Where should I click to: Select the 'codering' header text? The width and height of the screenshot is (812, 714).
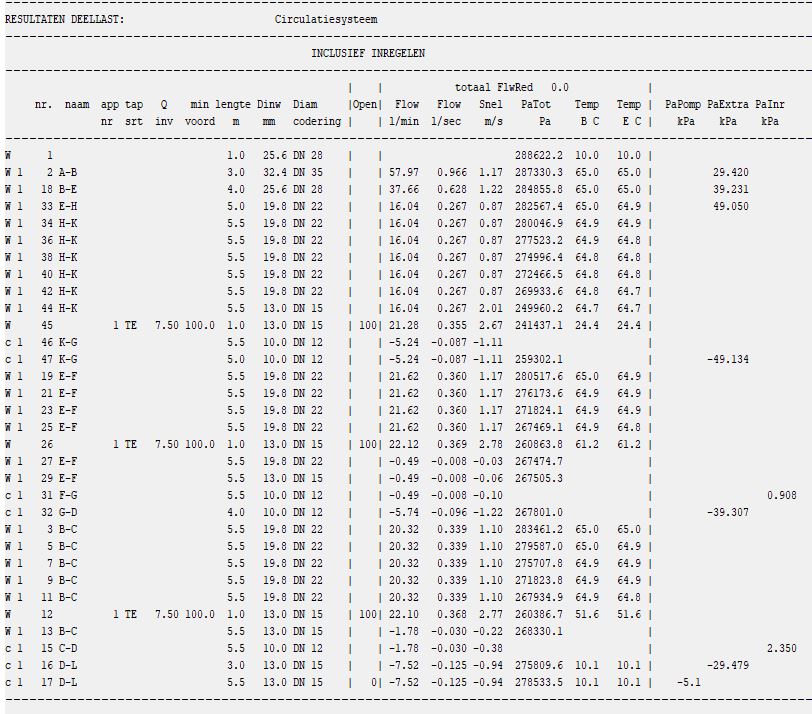317,121
